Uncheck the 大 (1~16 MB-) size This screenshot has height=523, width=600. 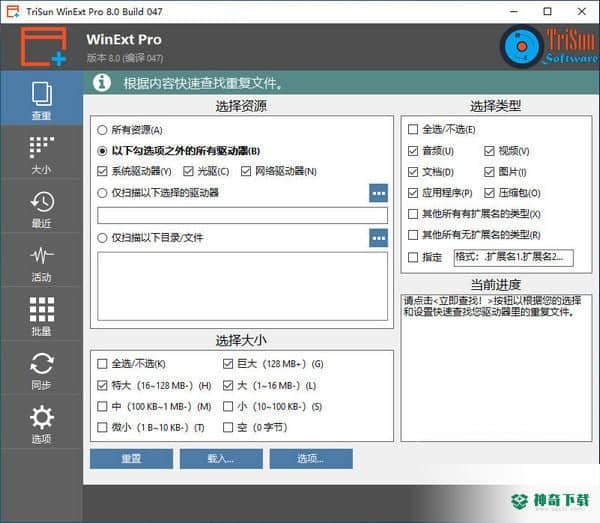coord(228,385)
